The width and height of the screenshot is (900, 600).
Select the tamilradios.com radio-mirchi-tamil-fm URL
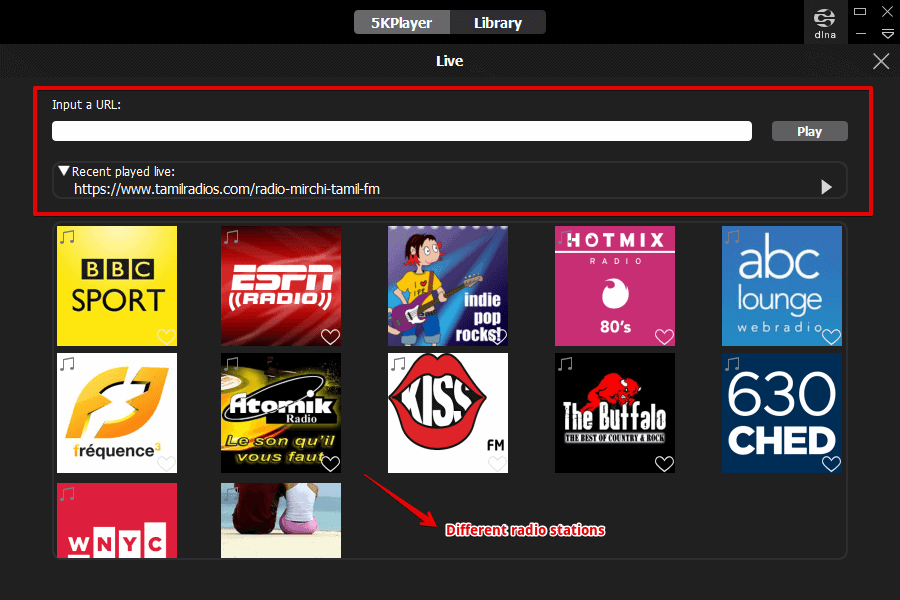tap(227, 189)
